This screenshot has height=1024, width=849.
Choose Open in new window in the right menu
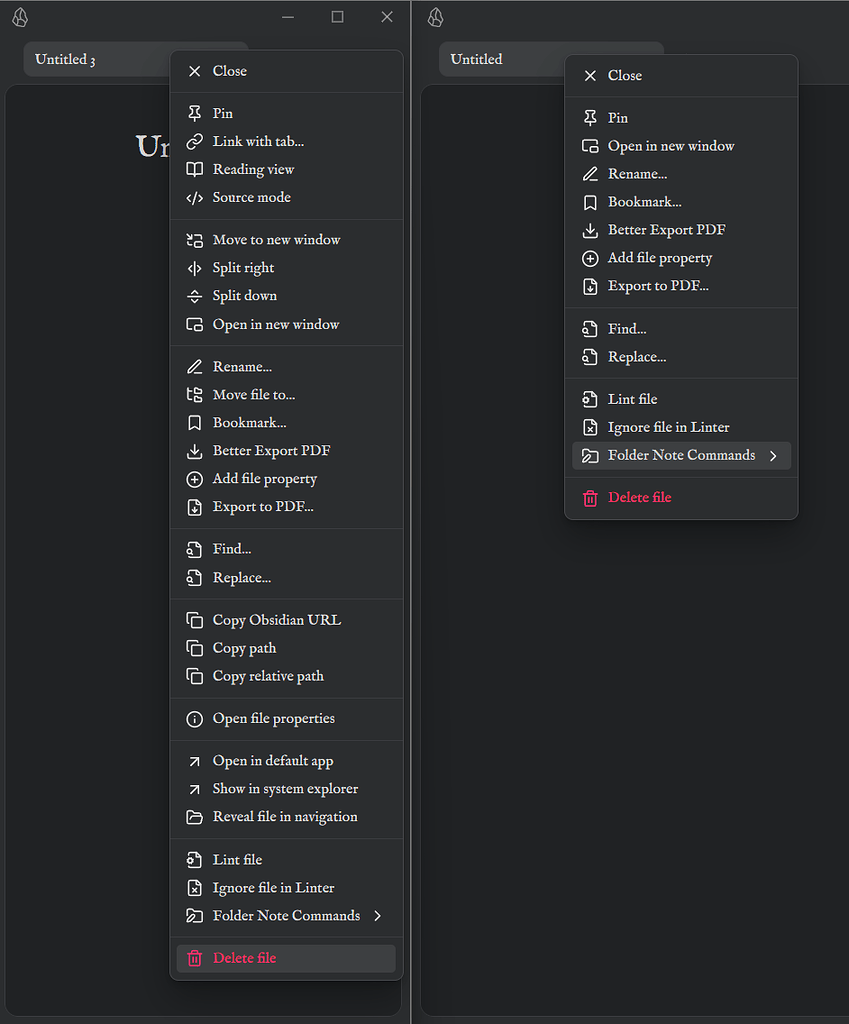(681, 146)
